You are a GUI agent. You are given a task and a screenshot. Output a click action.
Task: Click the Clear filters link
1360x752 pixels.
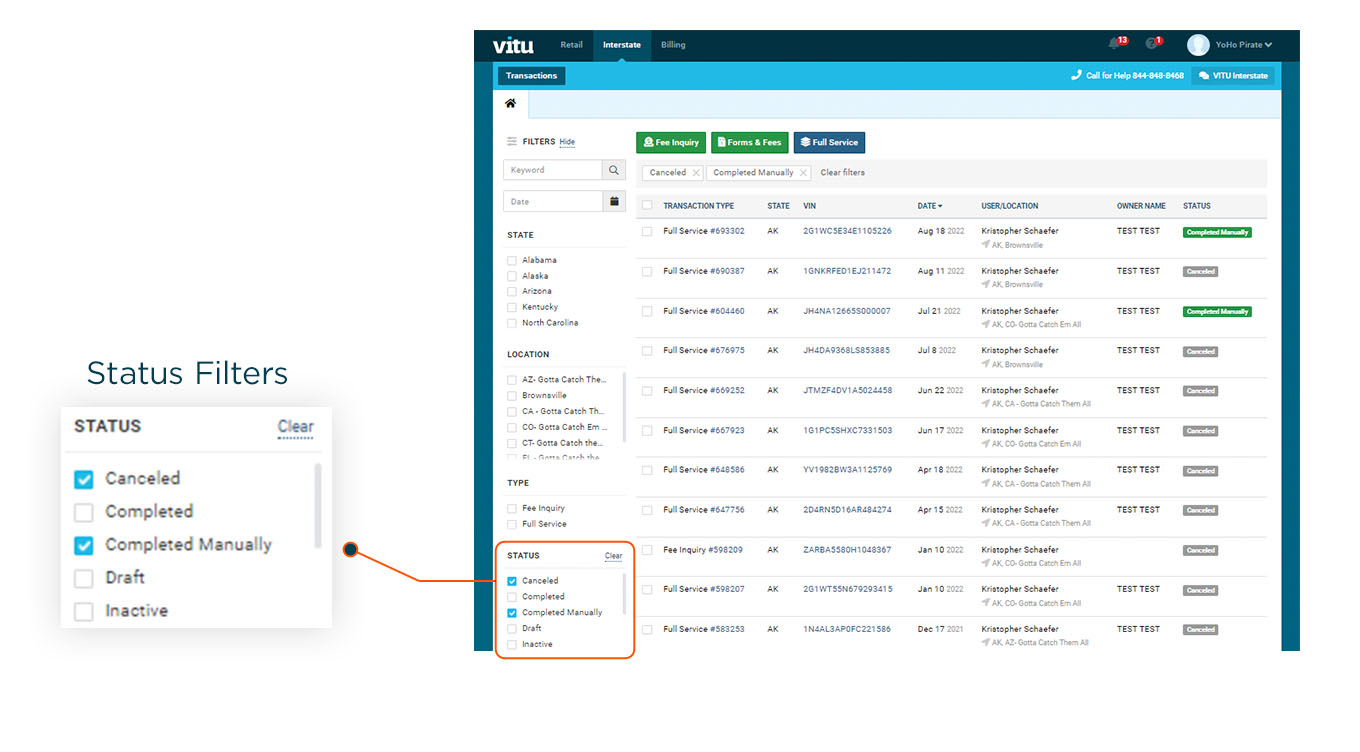(842, 173)
